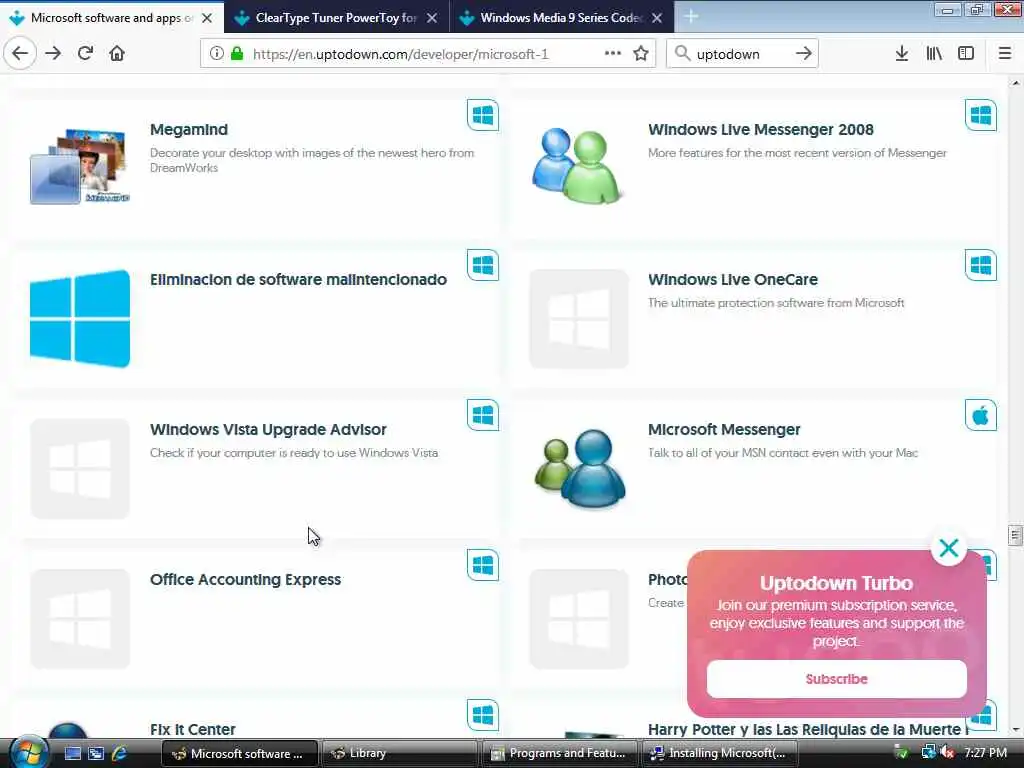1024x768 pixels.
Task: Open the Microsoft Messenger link
Action: click(724, 430)
